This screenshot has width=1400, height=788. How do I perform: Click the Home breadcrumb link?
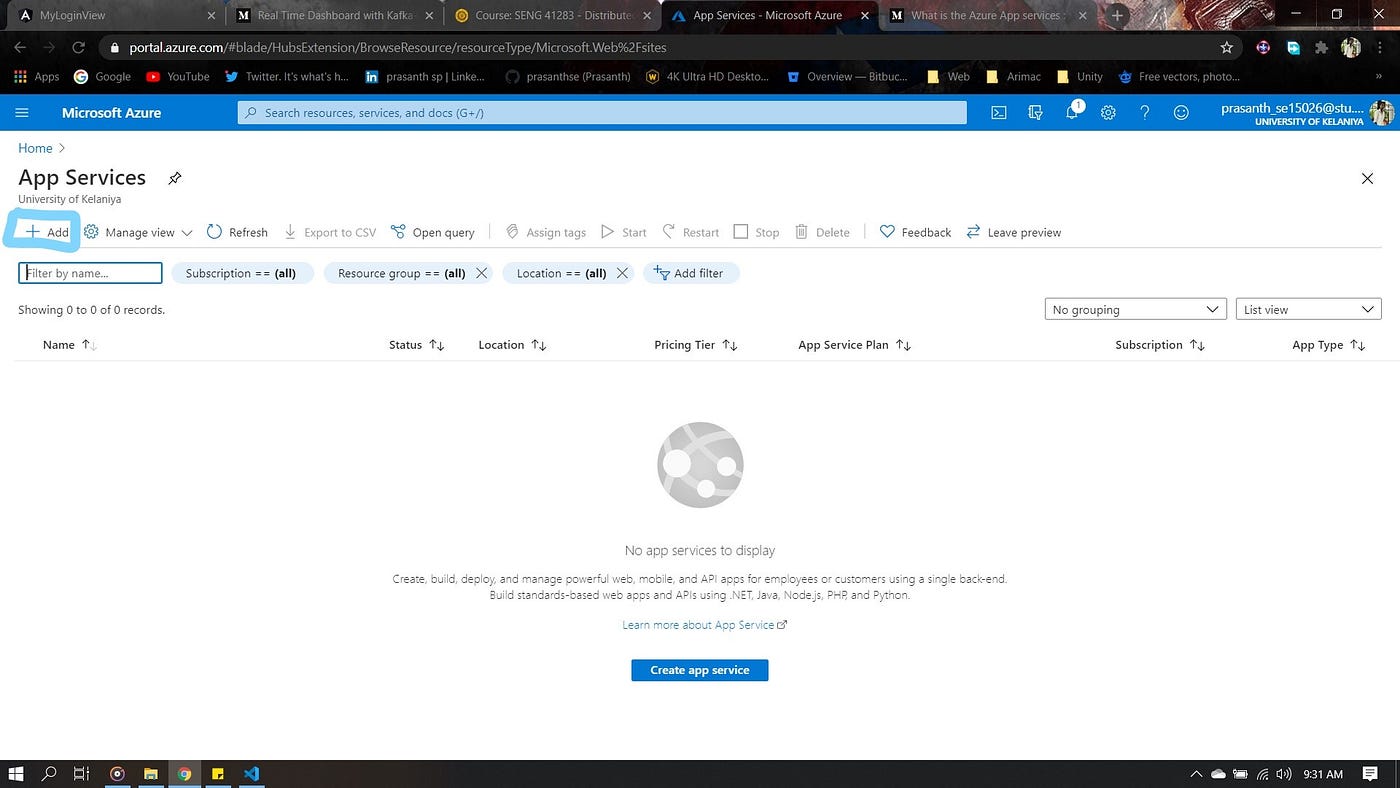(x=35, y=148)
